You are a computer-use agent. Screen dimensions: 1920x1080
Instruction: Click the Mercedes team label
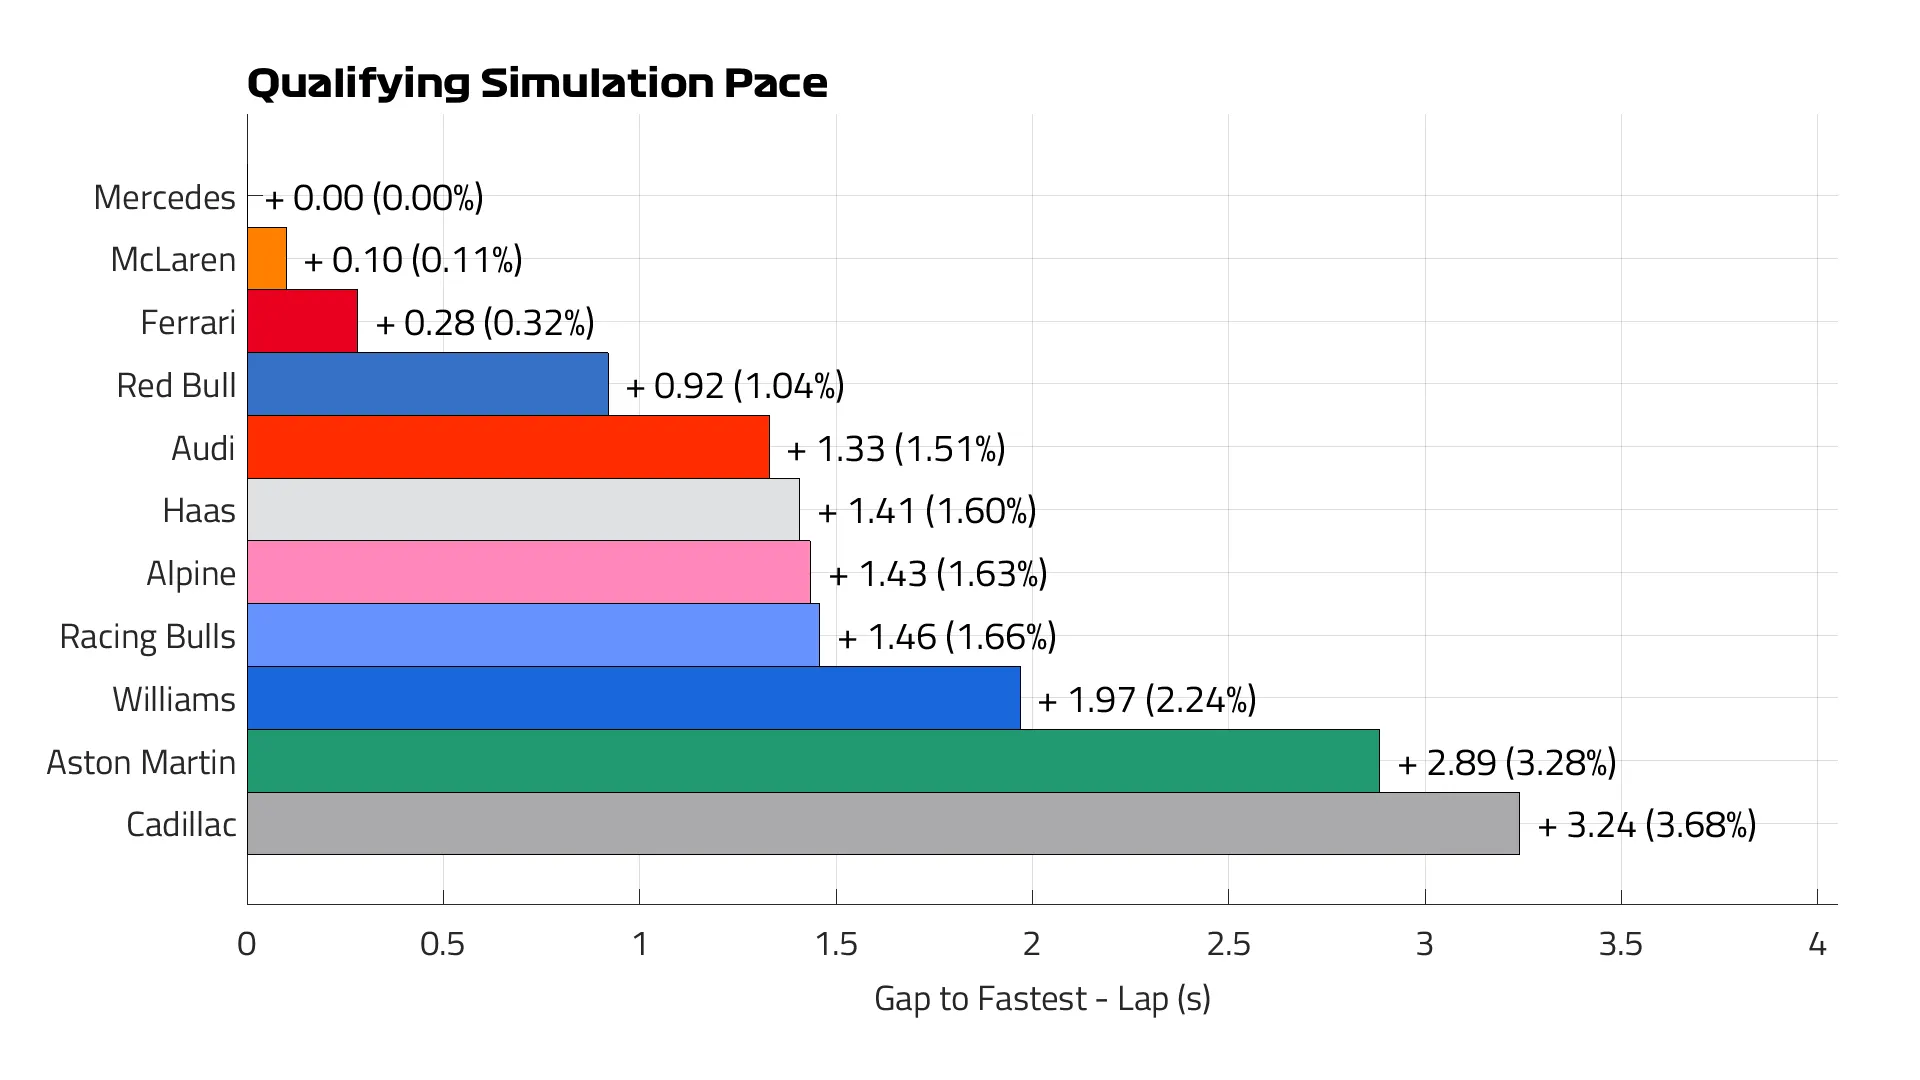pos(164,197)
